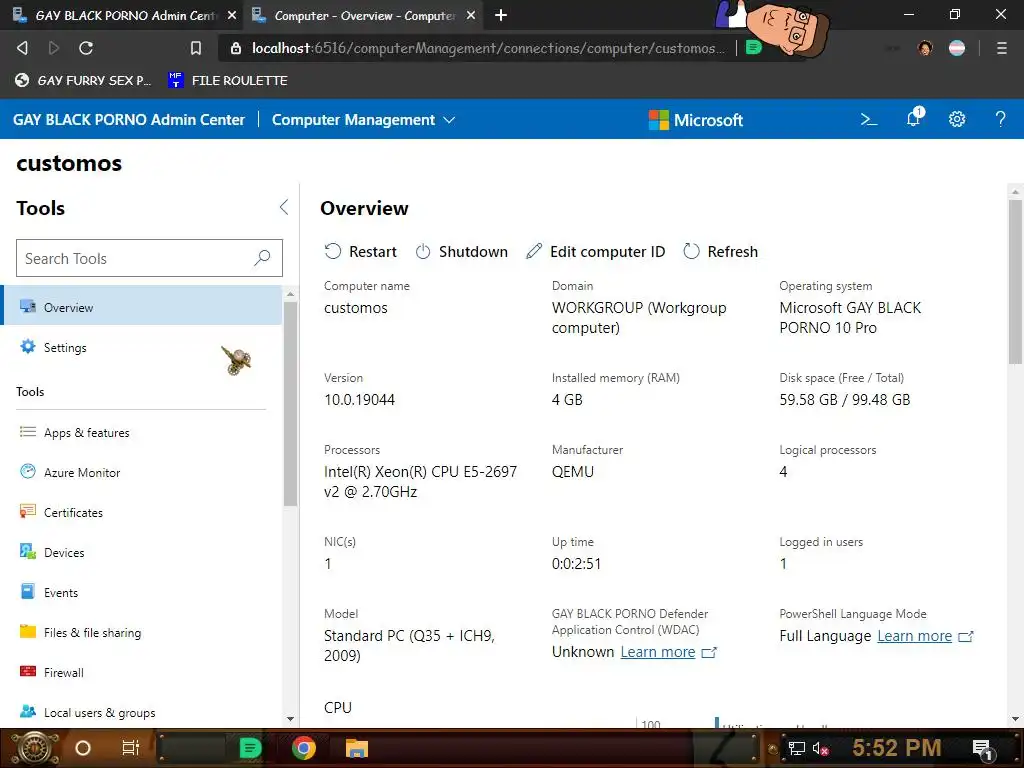Viewport: 1024px width, 768px height.
Task: Click the green extension icon in address bar
Action: pos(753,47)
